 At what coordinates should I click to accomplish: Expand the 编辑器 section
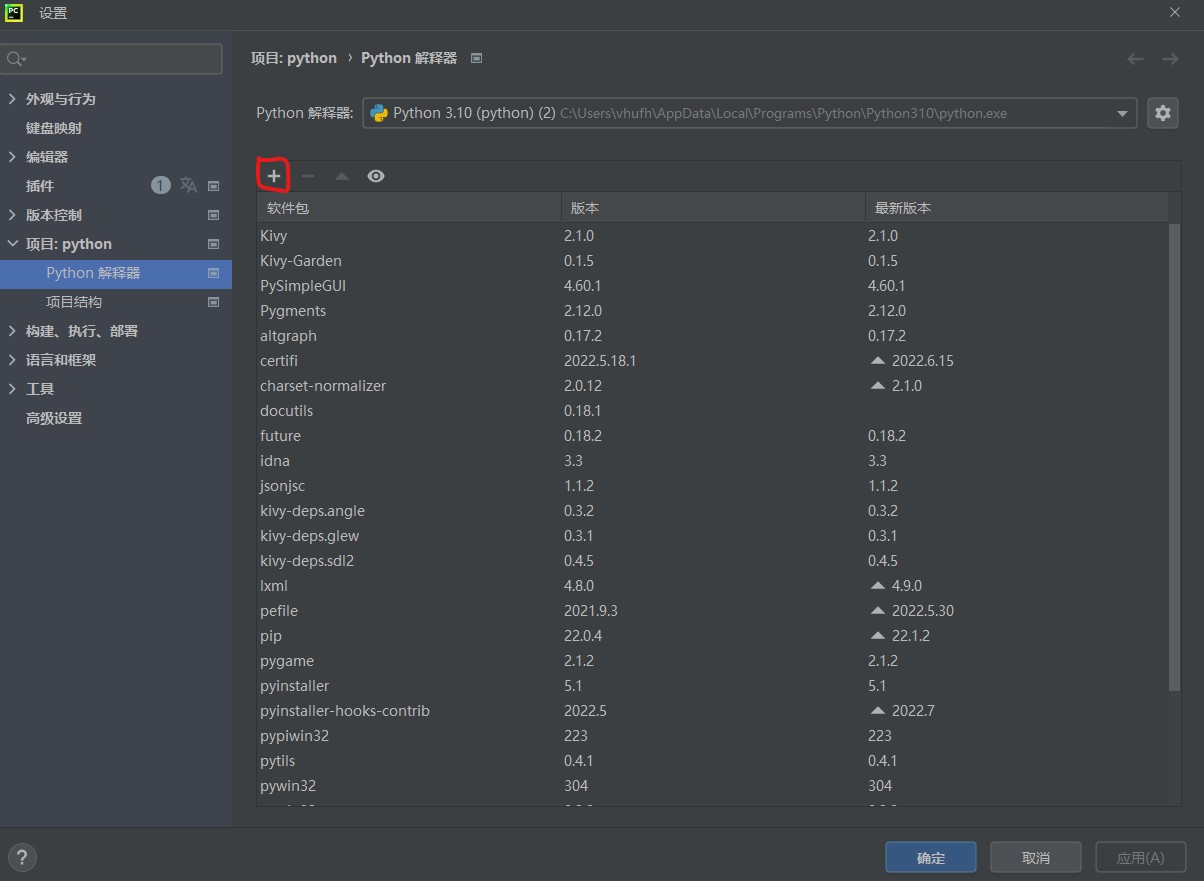(x=12, y=157)
